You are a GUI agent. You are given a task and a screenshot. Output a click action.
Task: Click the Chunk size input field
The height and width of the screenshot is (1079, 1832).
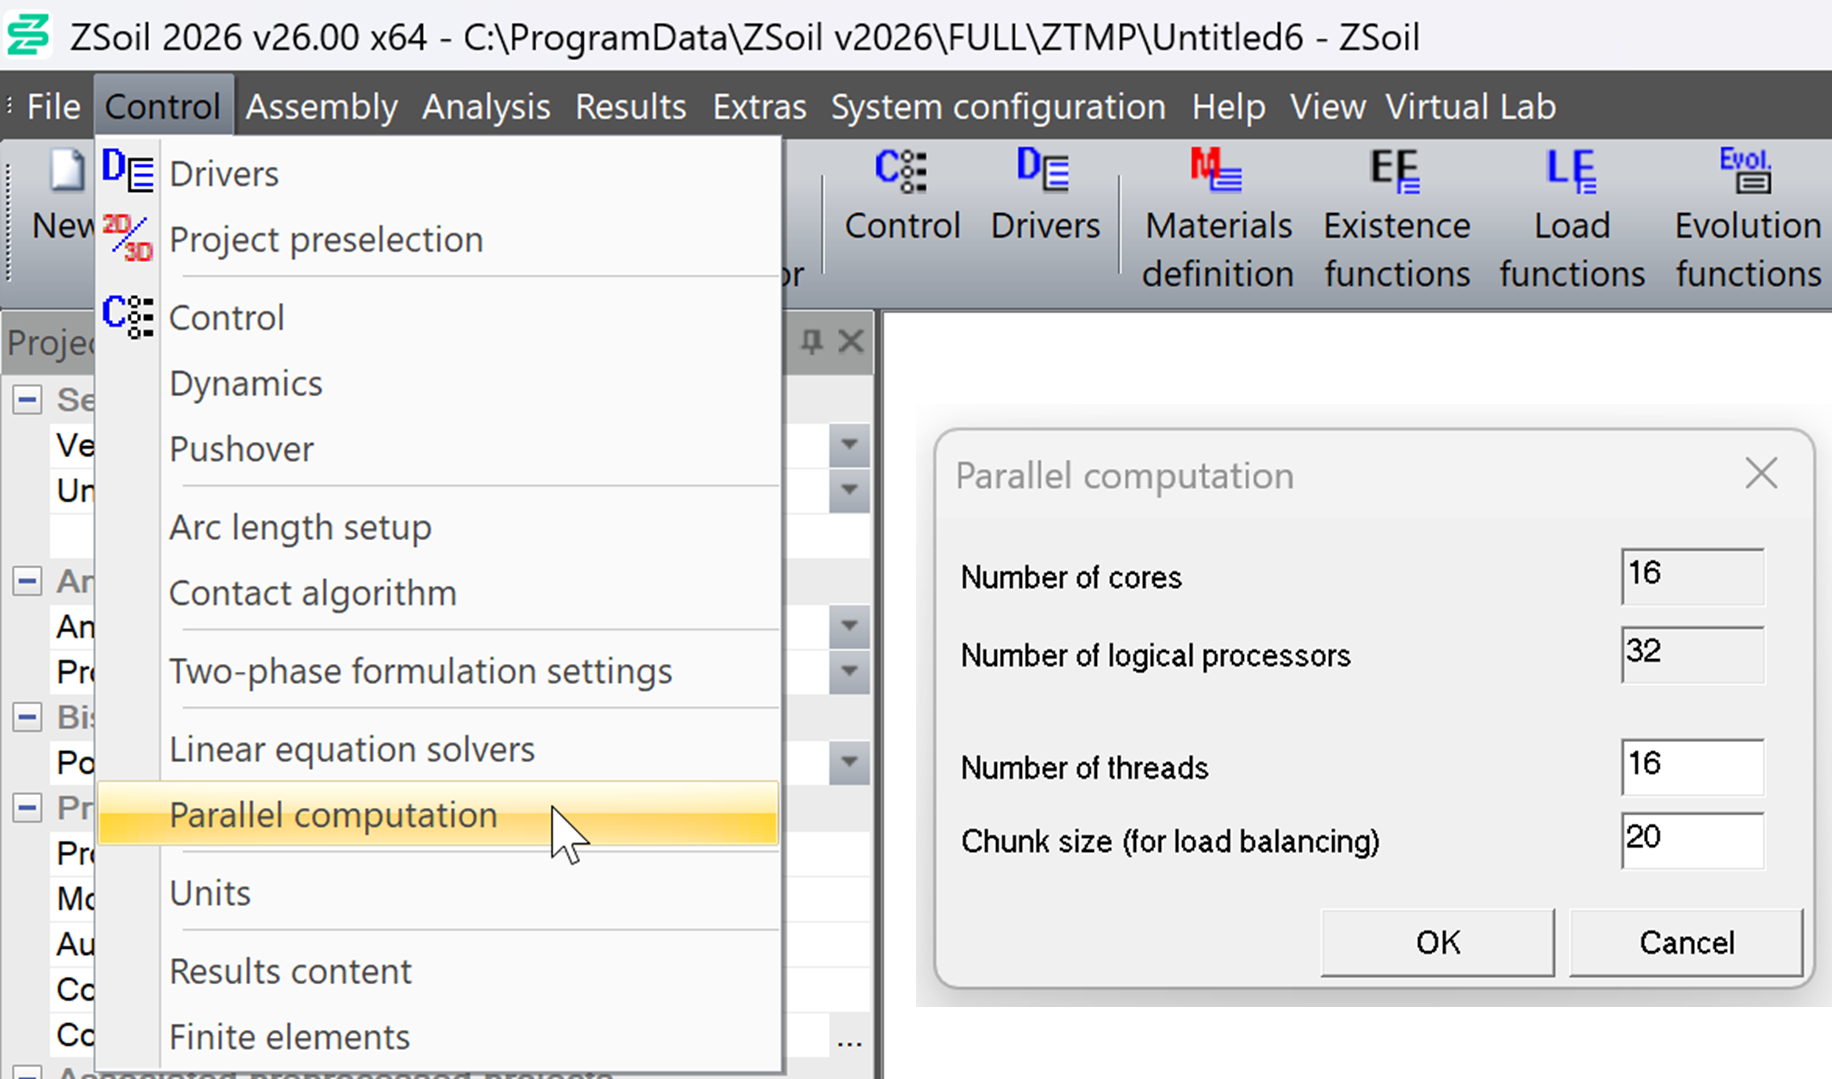pos(1691,840)
